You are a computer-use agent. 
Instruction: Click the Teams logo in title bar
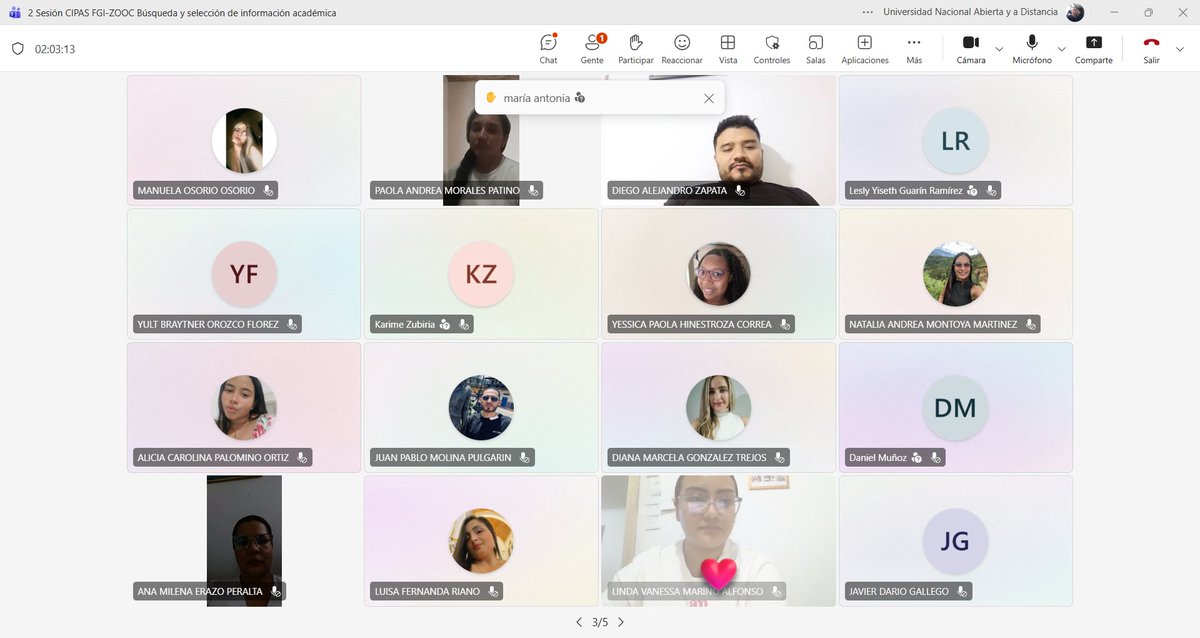14,12
